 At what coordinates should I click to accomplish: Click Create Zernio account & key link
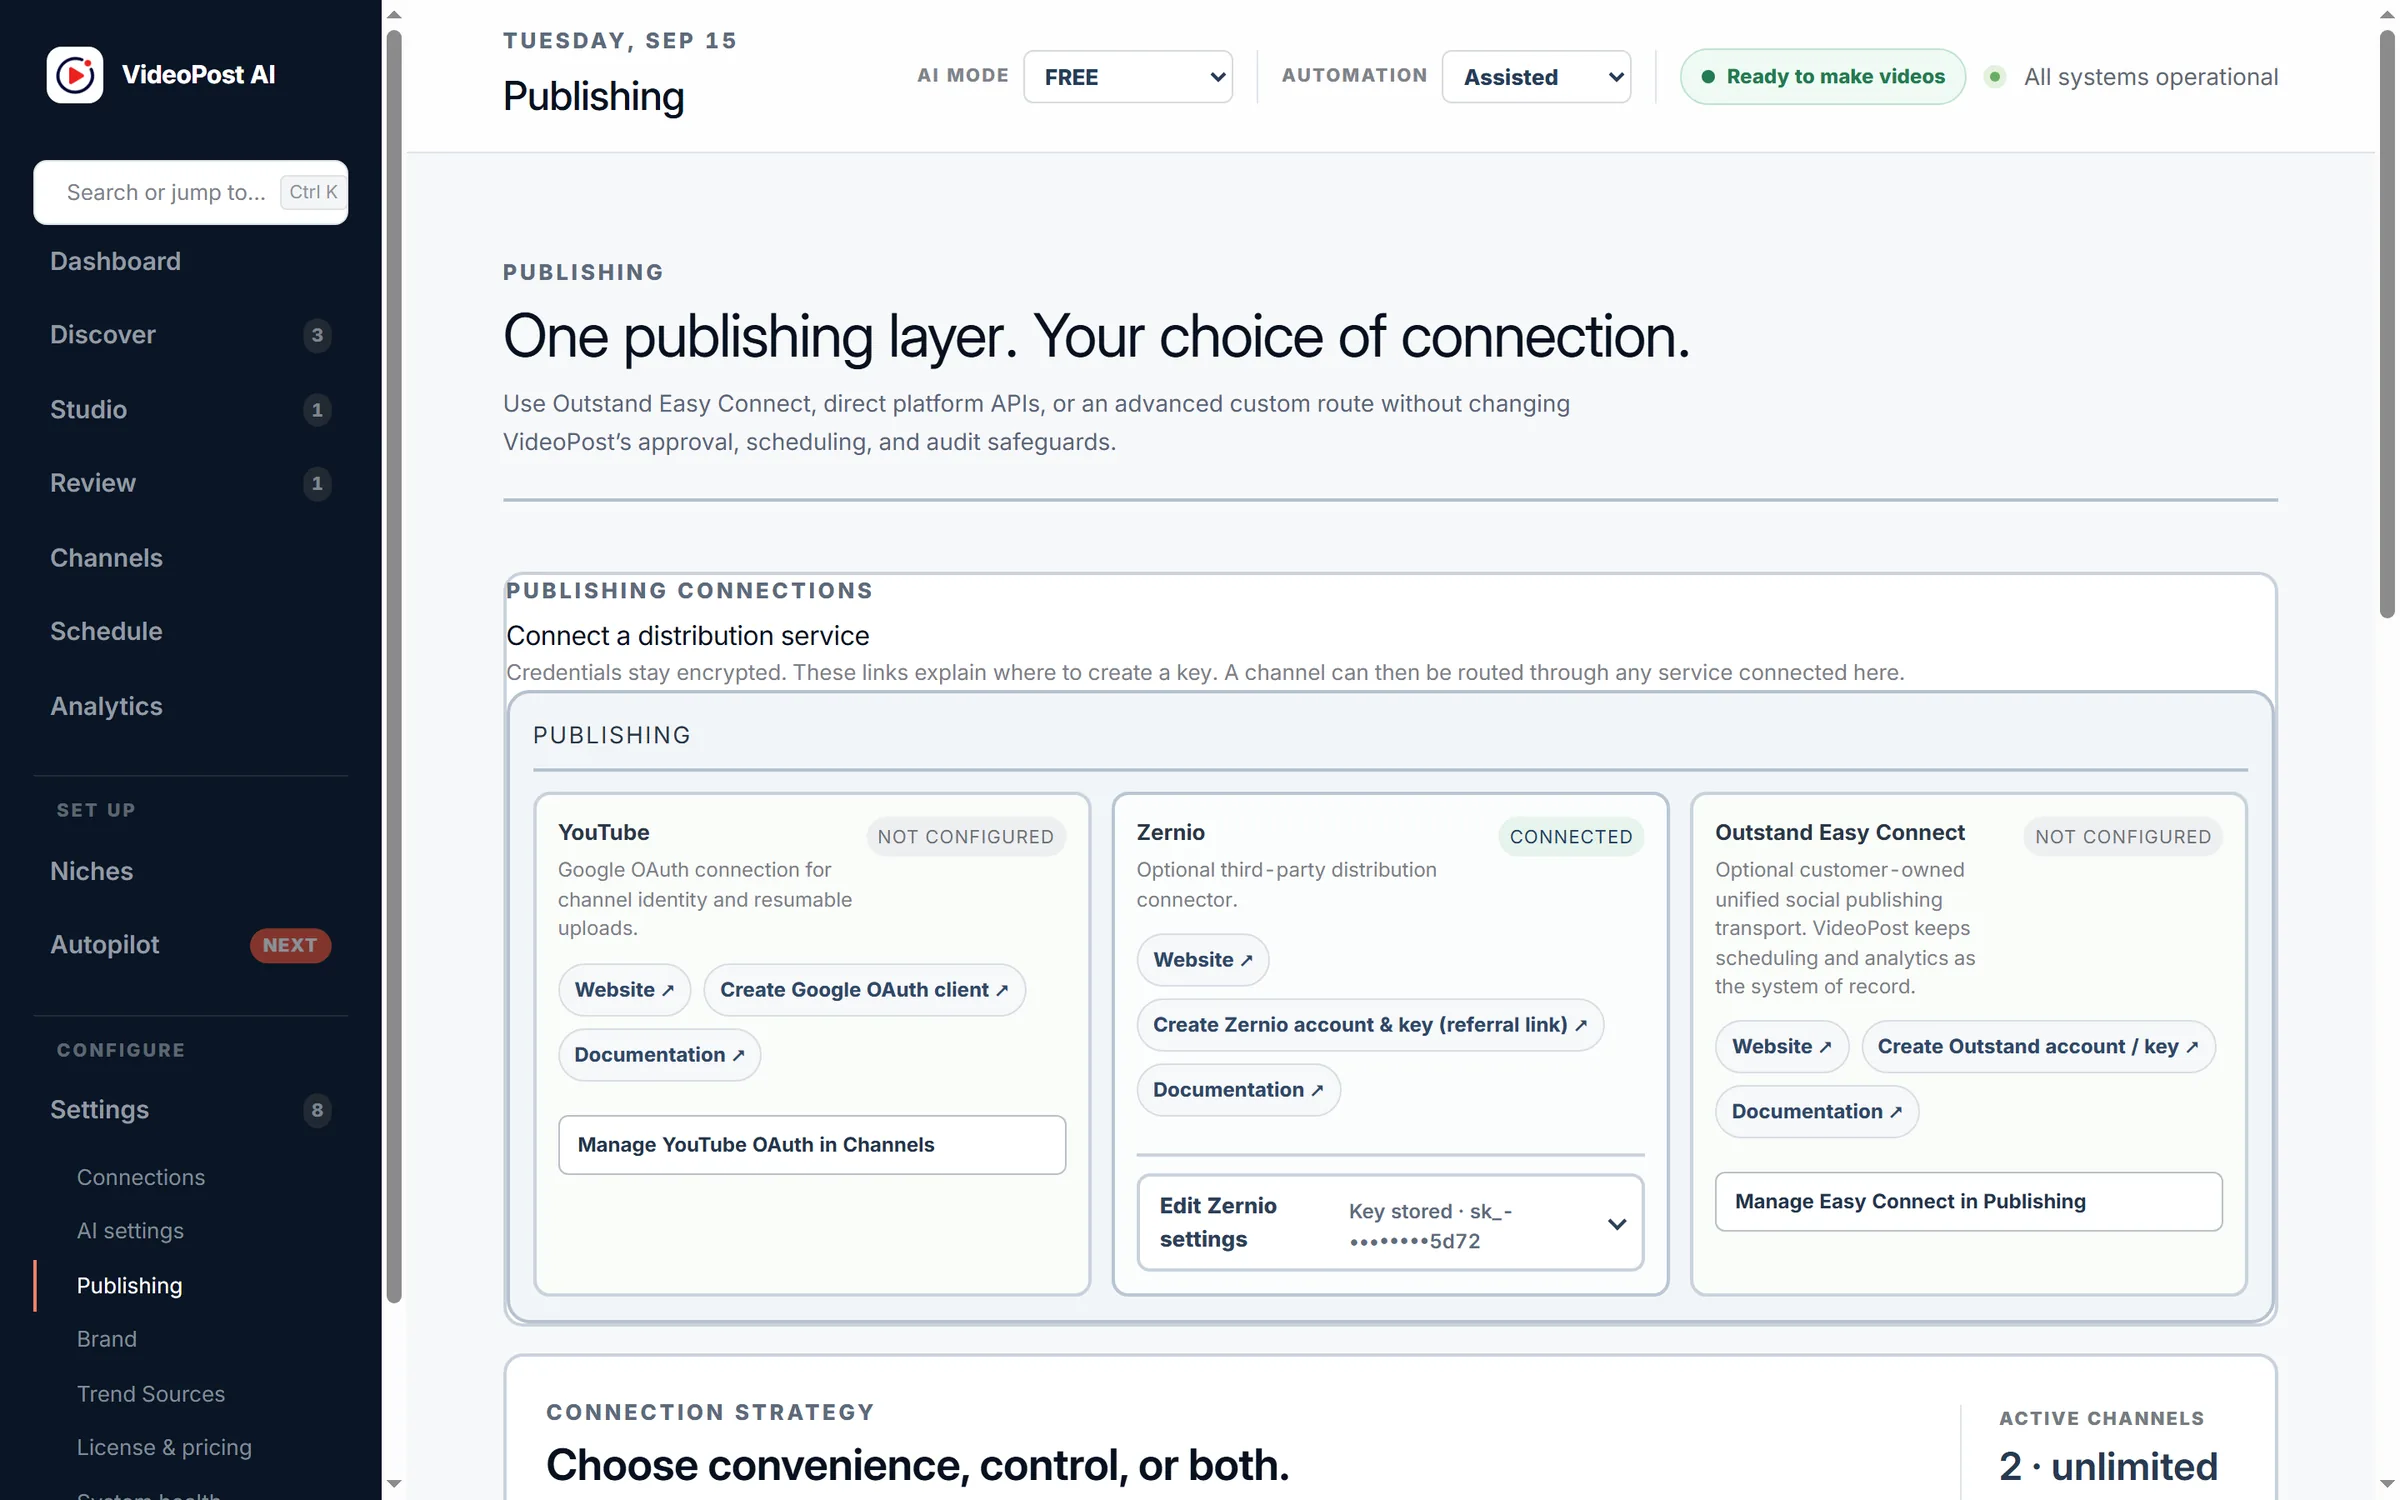(x=1370, y=1025)
